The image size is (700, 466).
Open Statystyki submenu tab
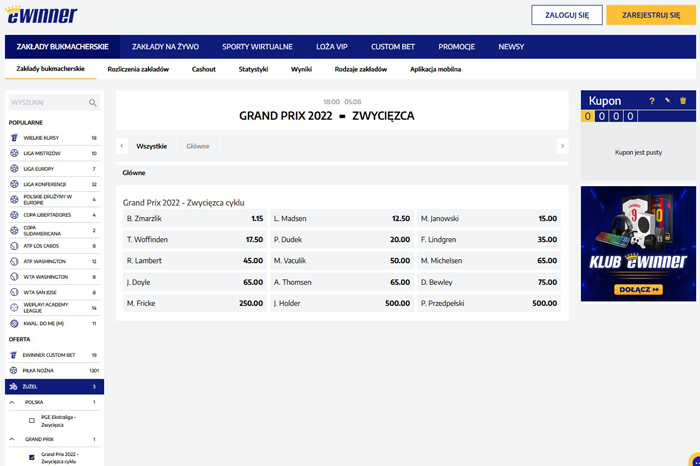click(253, 69)
